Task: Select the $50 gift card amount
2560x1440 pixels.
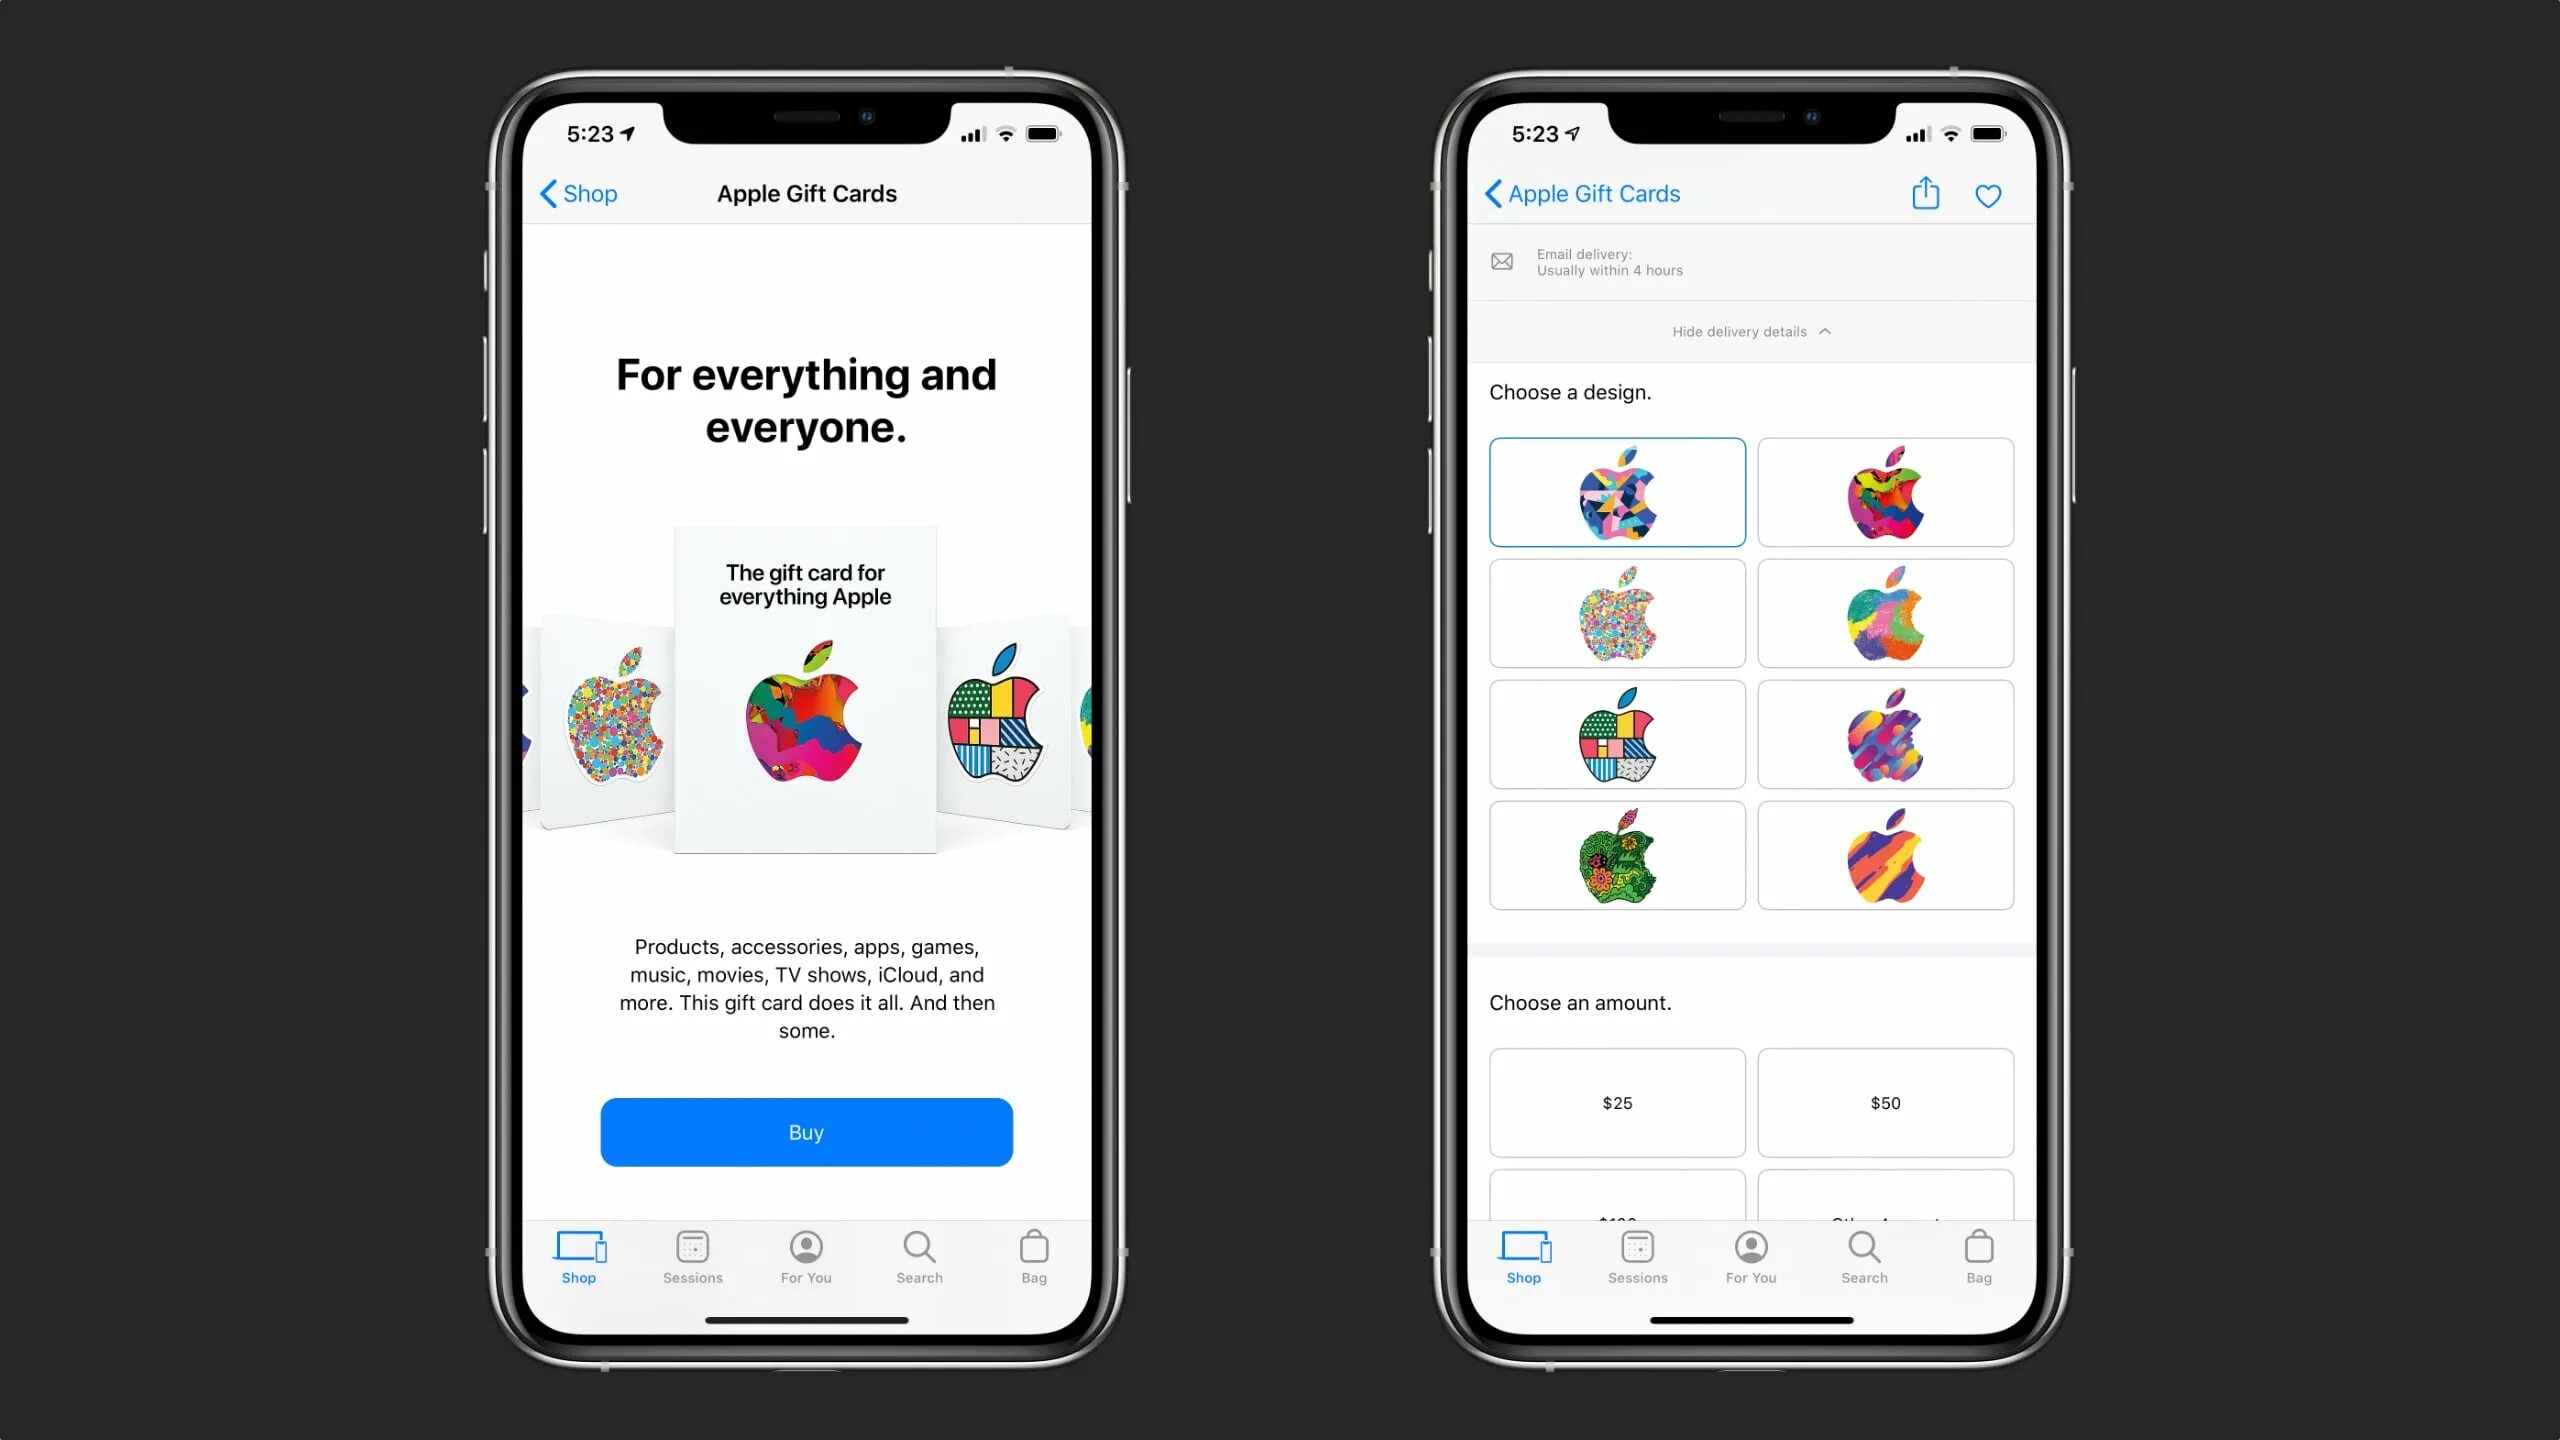Action: pos(1885,1102)
